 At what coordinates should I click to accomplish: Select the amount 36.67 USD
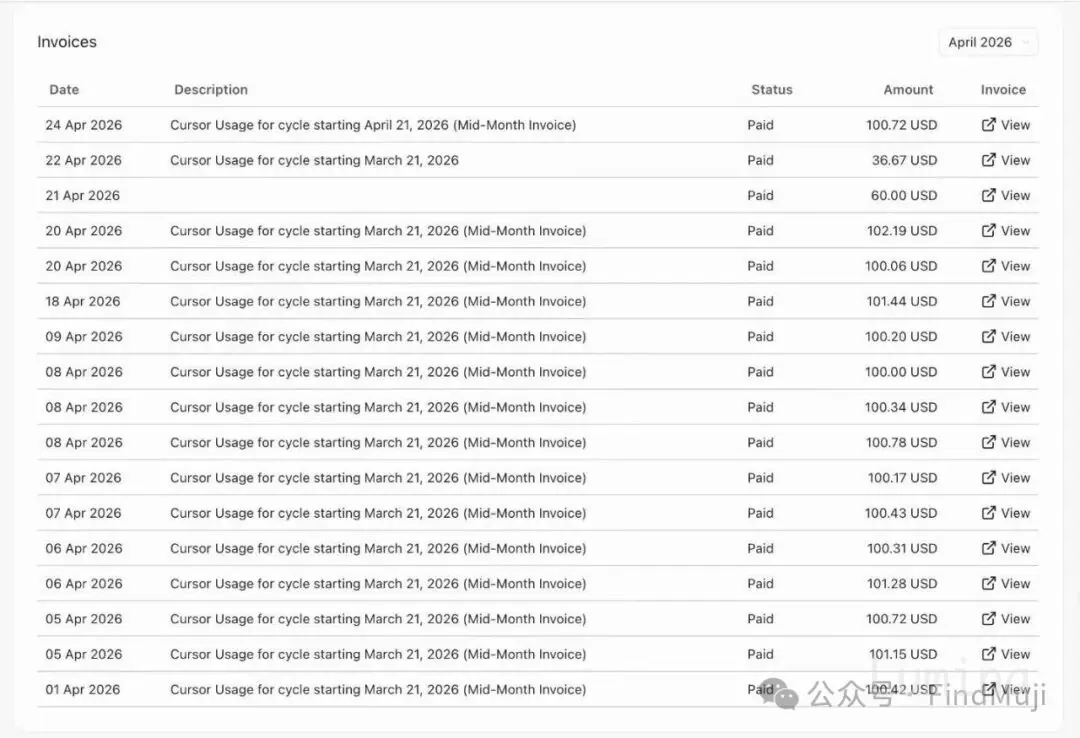click(x=904, y=160)
